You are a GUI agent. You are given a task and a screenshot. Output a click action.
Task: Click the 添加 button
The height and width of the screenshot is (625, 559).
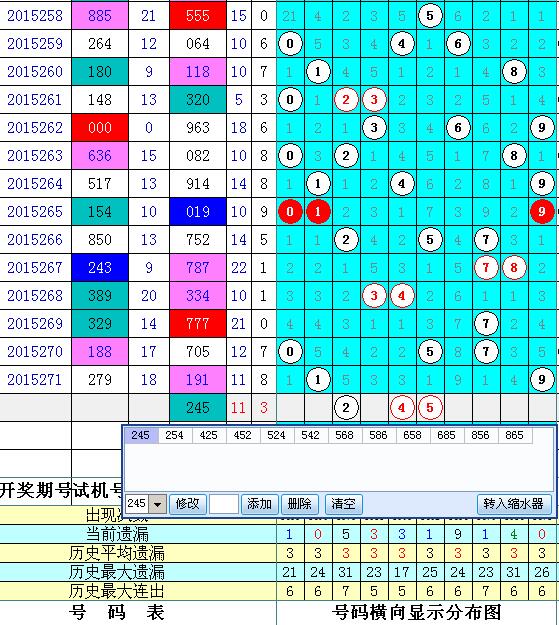pyautogui.click(x=259, y=504)
